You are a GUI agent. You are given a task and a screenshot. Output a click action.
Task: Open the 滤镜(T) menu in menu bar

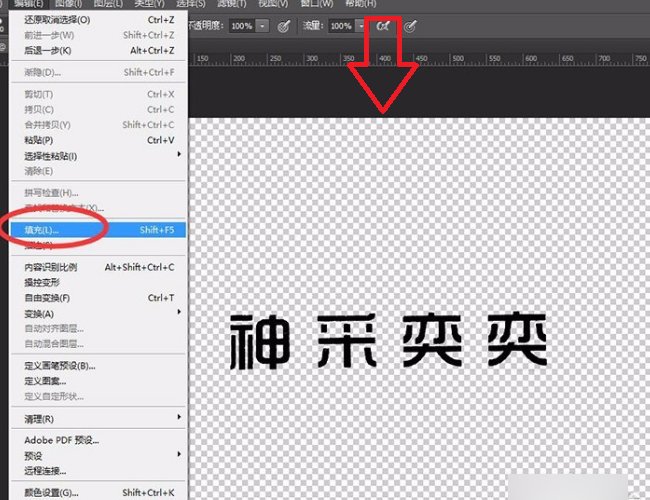[x=232, y=4]
